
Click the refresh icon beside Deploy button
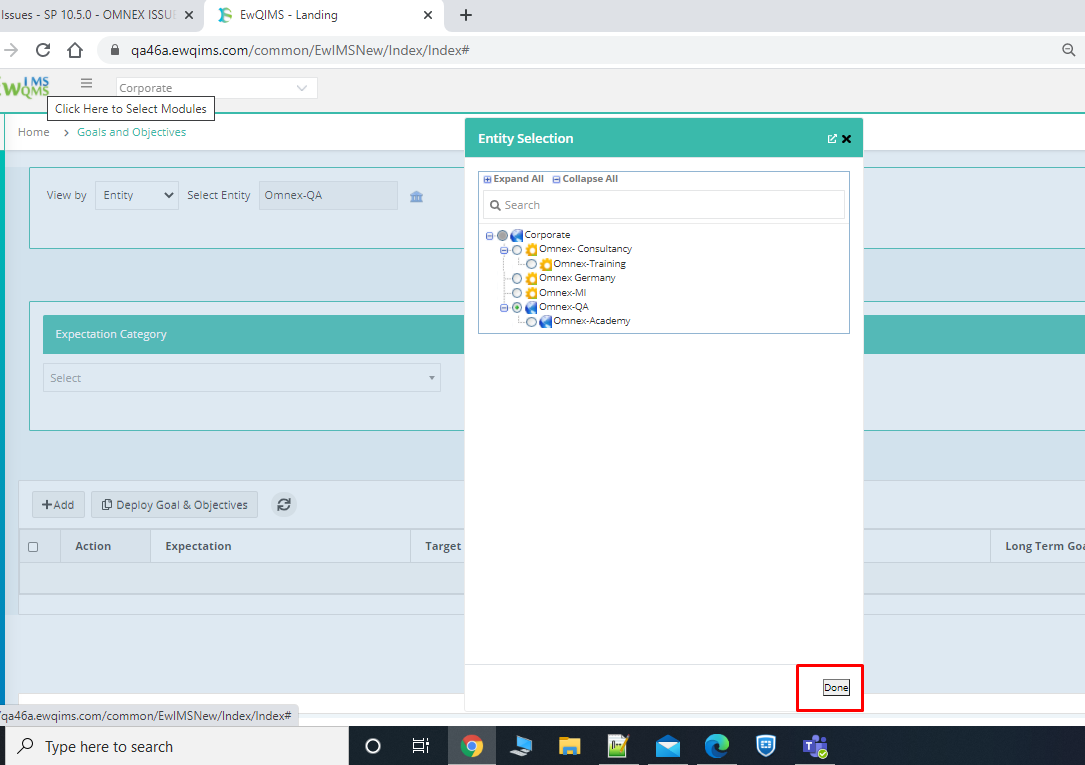click(x=284, y=505)
